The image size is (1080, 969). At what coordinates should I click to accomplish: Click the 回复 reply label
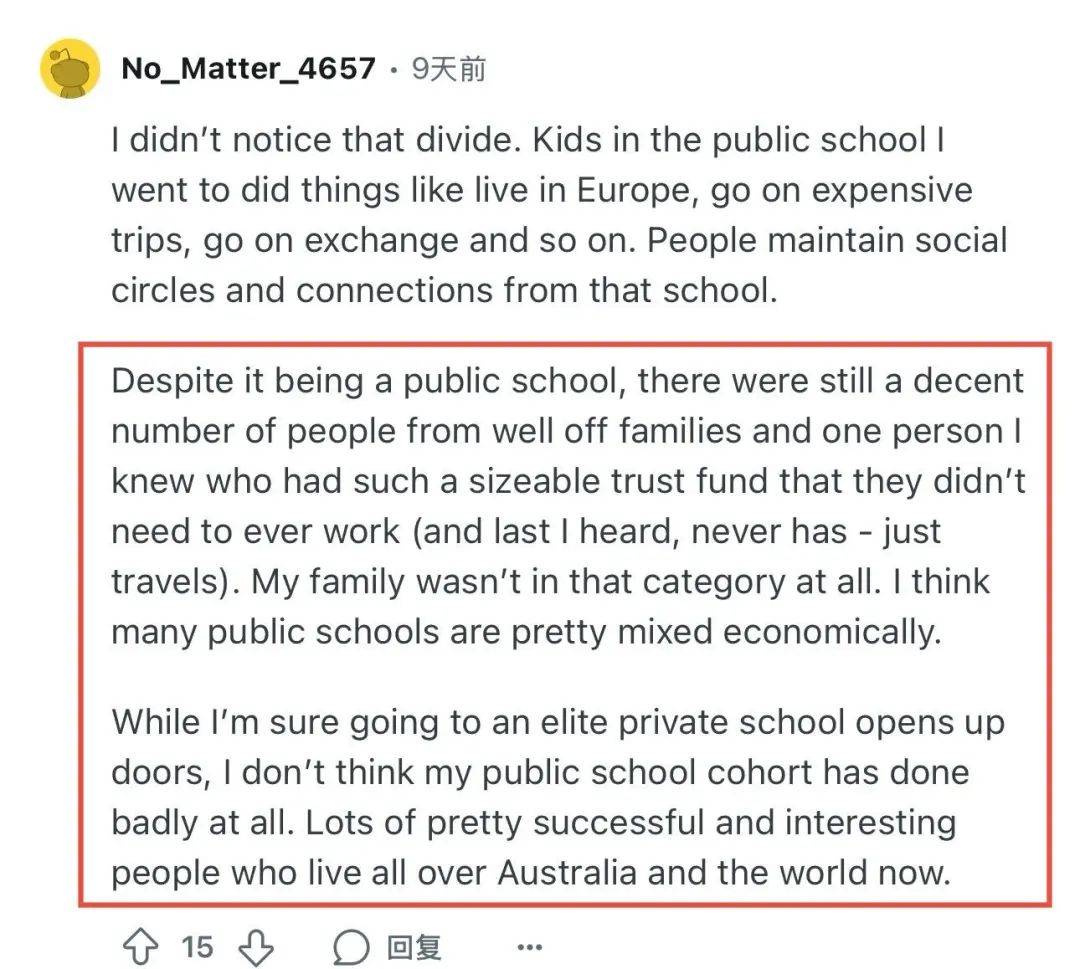(413, 947)
